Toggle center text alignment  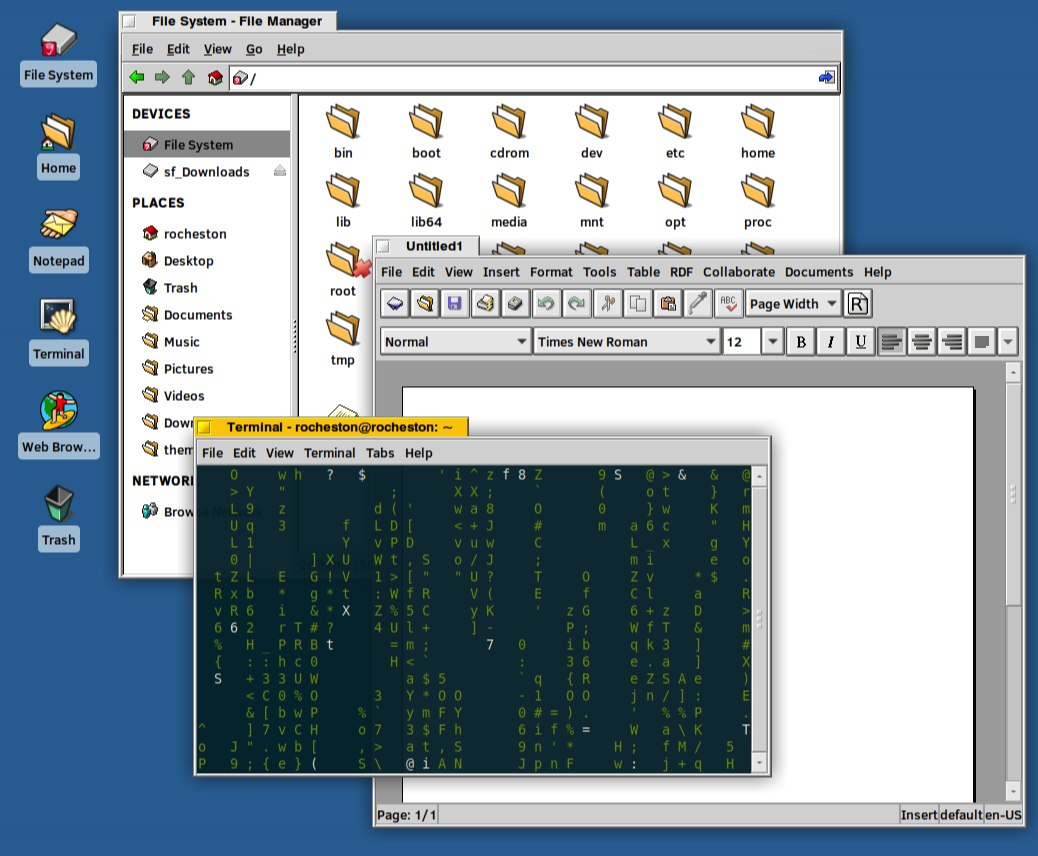point(921,342)
